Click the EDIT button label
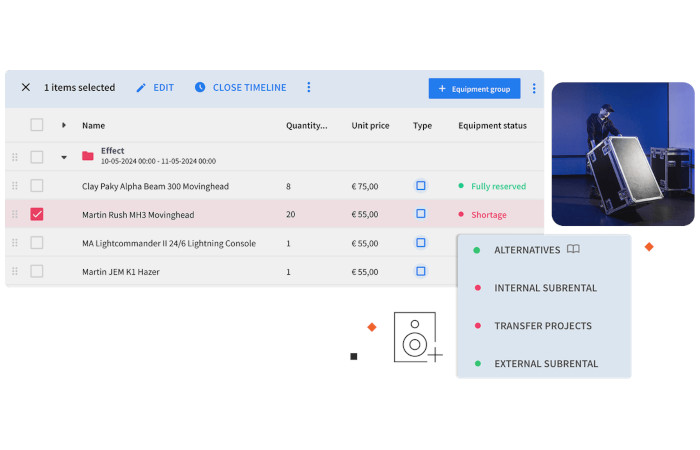Image resolution: width=700 pixels, height=450 pixels. (x=163, y=88)
